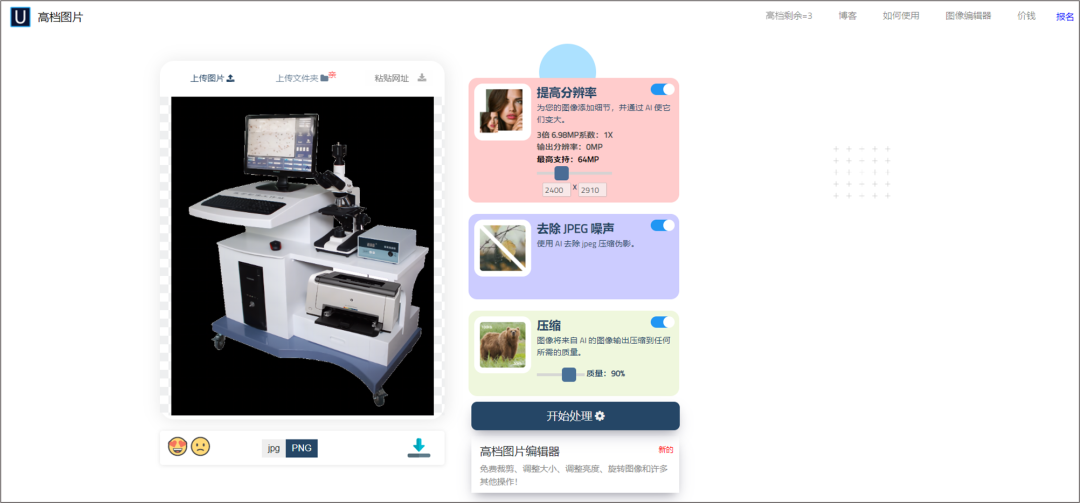
Task: Click the 质量 compression slider handle
Action: [x=569, y=374]
